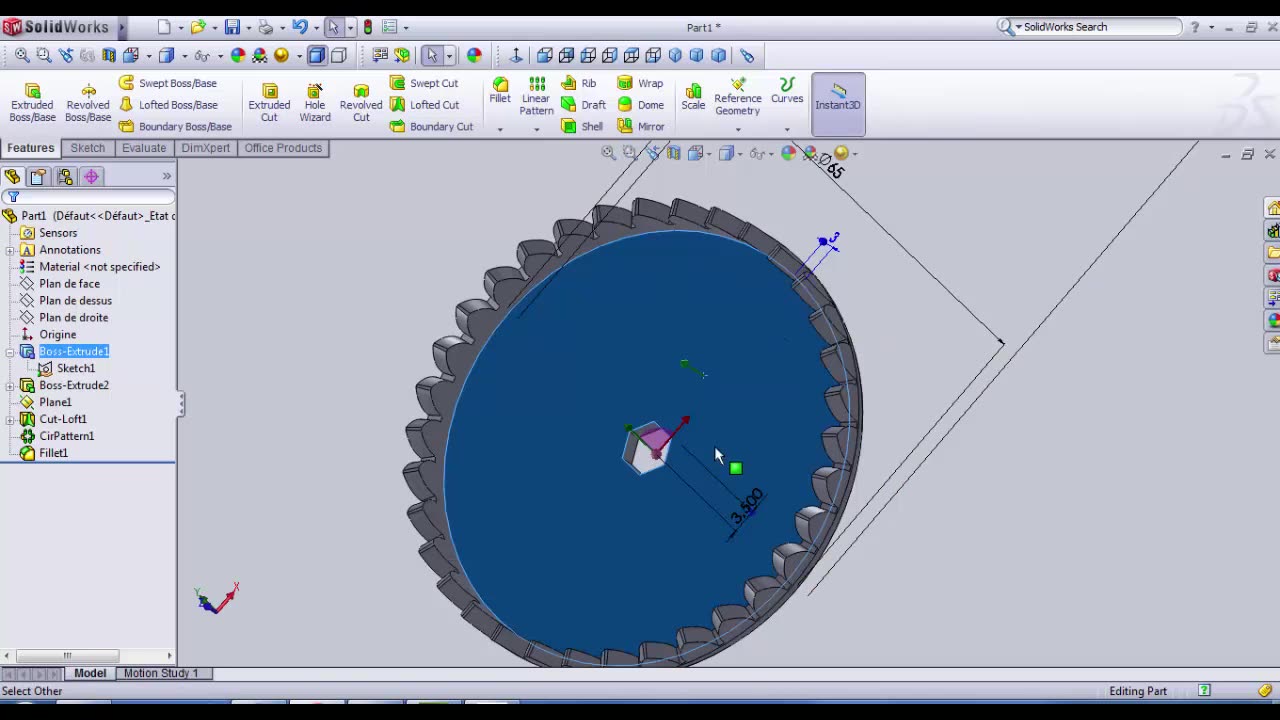The image size is (1280, 720).
Task: Open the Fillet dropdown arrow
Action: [x=500, y=129]
